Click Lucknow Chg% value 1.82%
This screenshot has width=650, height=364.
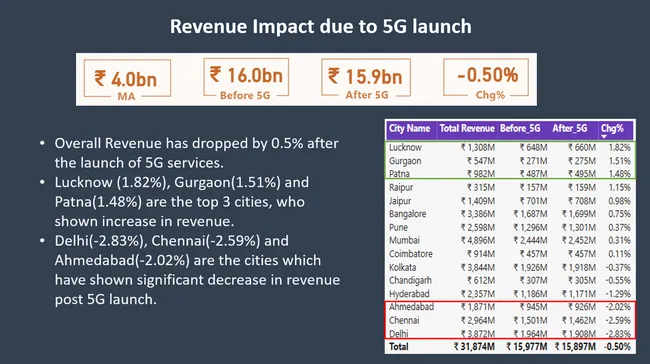click(x=619, y=148)
